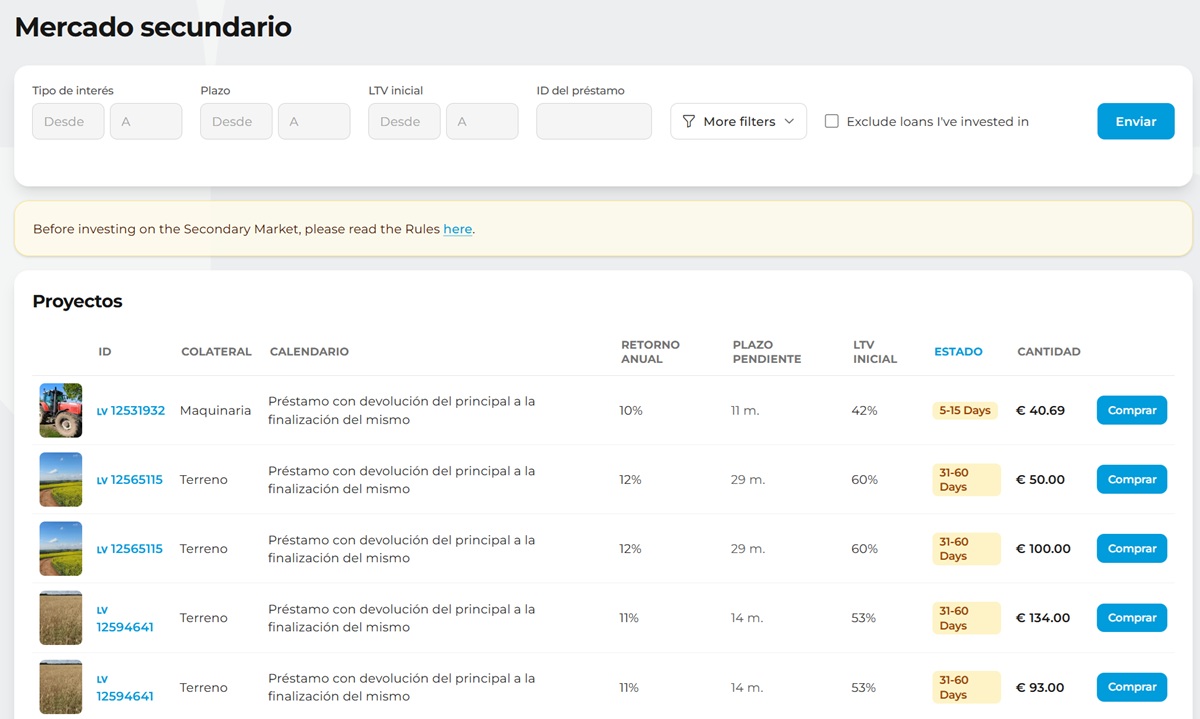1200x719 pixels.
Task: Open the crop thumbnail in the € 93.00 row
Action: pos(60,687)
